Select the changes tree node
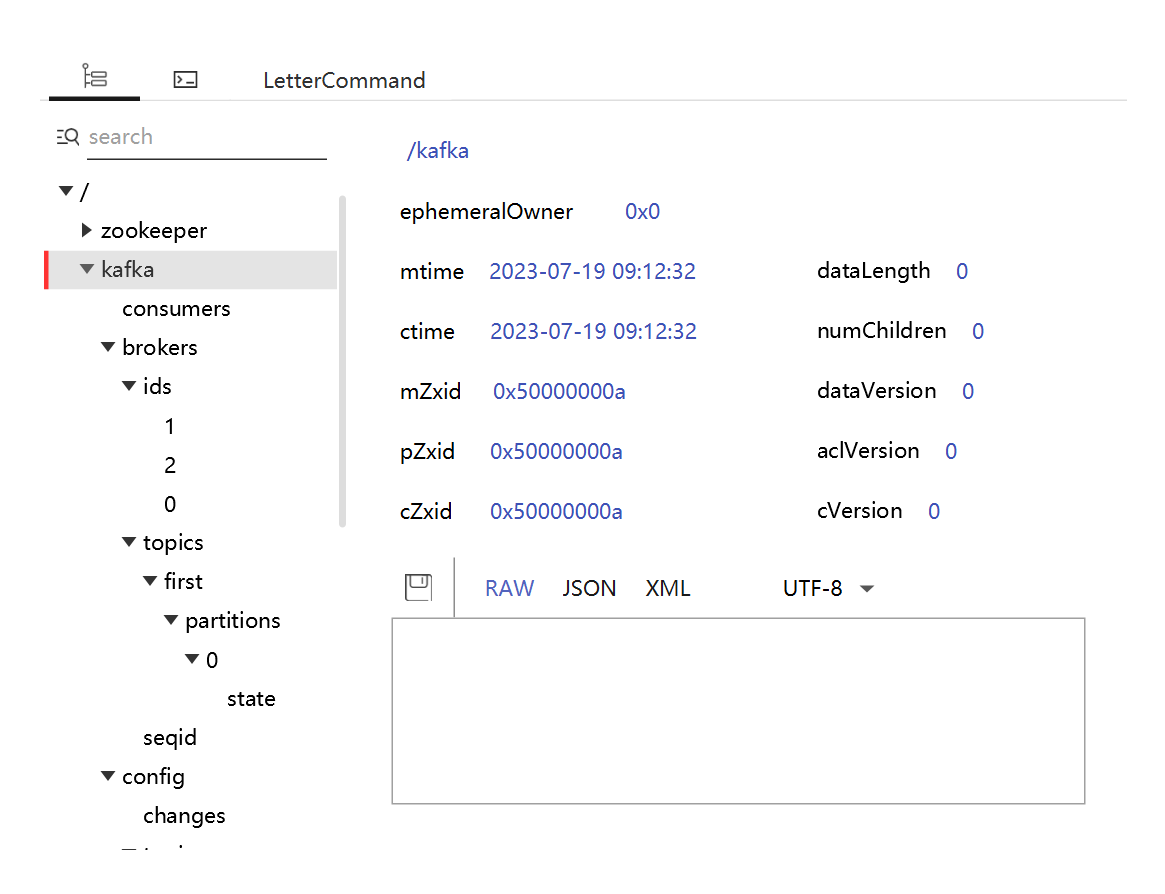The height and width of the screenshot is (894, 1165). 184,816
